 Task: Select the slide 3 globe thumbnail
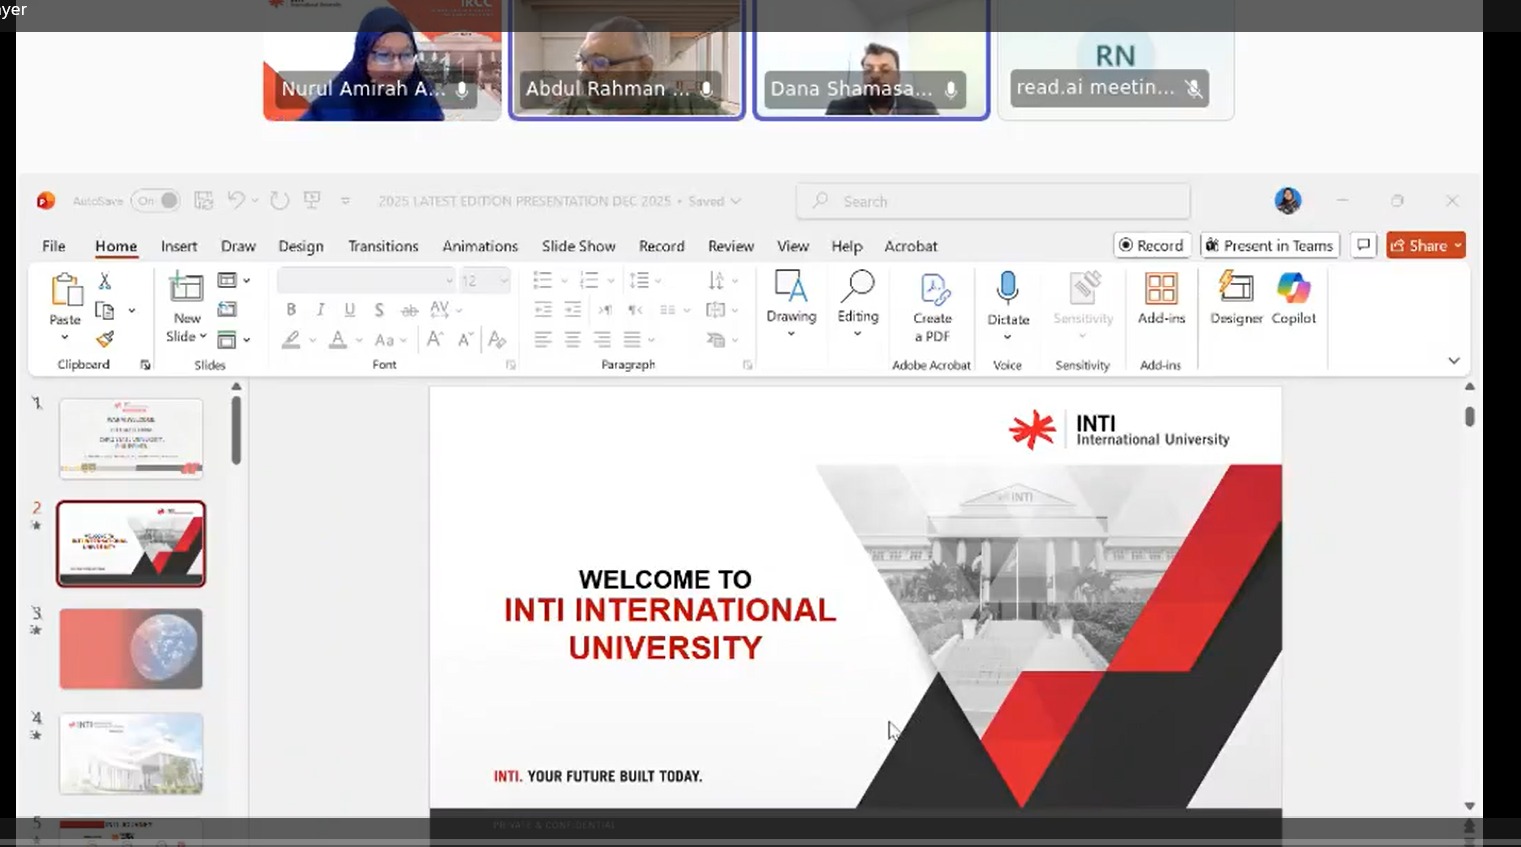pyautogui.click(x=131, y=649)
